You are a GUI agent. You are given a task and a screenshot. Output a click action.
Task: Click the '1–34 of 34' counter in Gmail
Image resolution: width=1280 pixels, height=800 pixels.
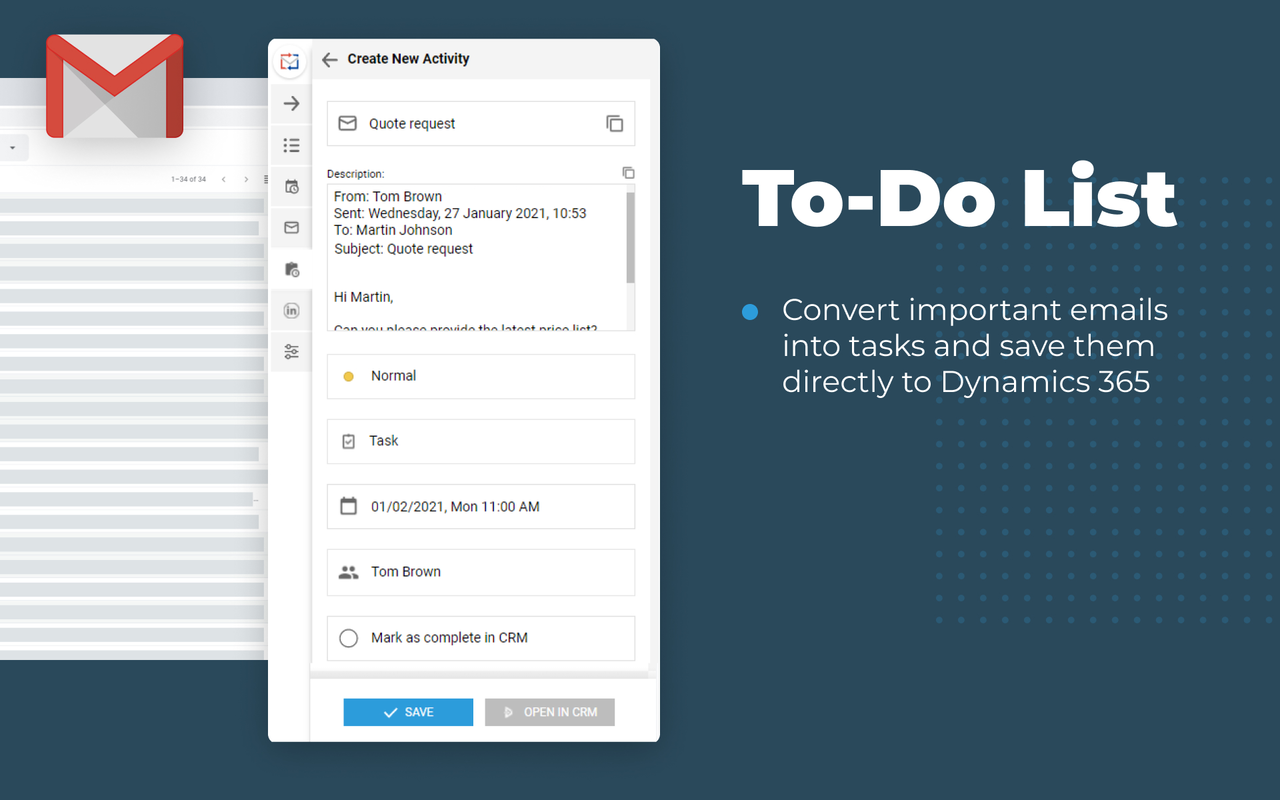tap(188, 180)
